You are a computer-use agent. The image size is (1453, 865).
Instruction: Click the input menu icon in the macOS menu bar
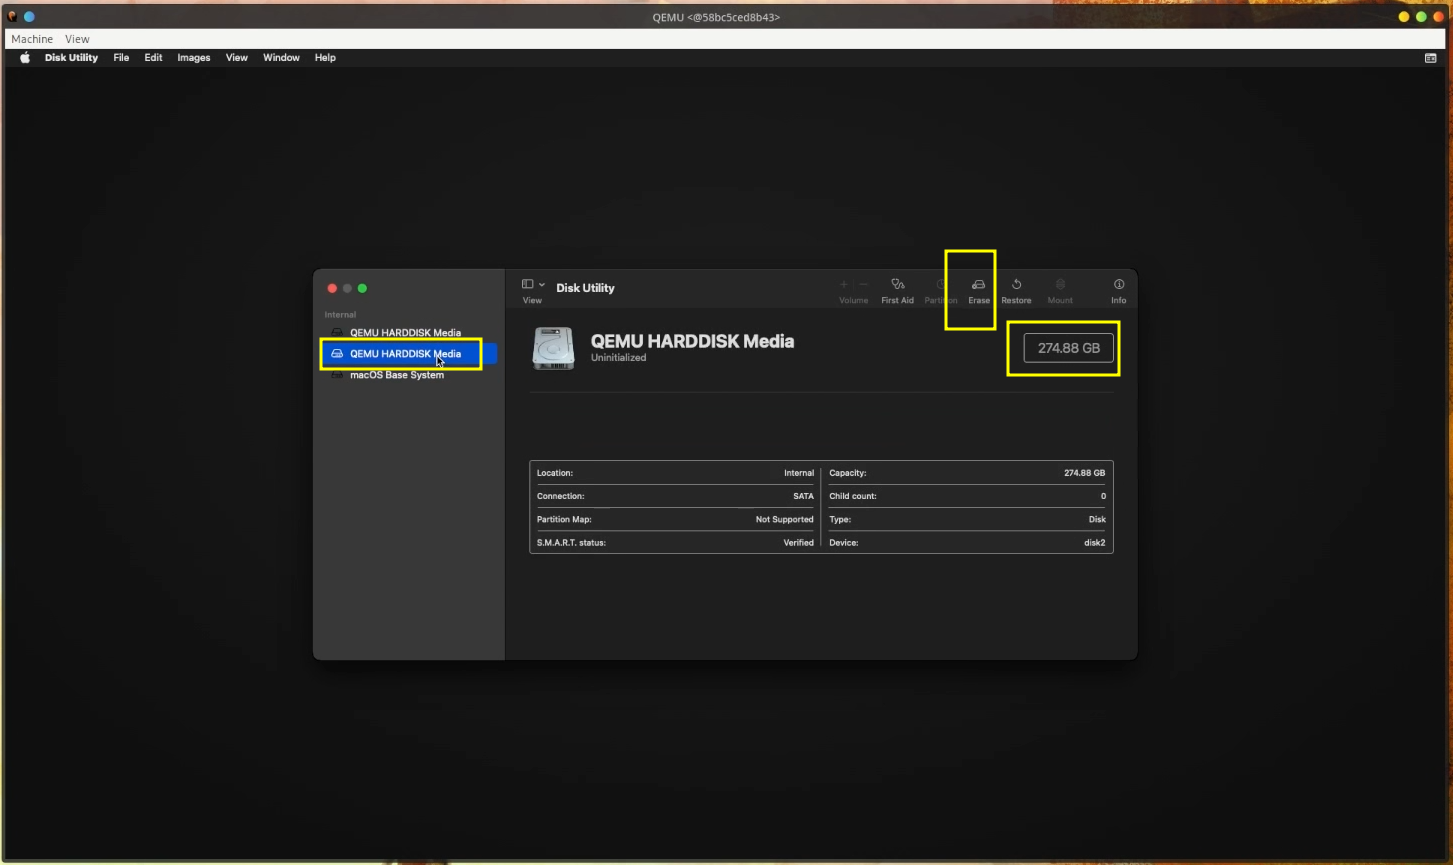click(x=1430, y=58)
